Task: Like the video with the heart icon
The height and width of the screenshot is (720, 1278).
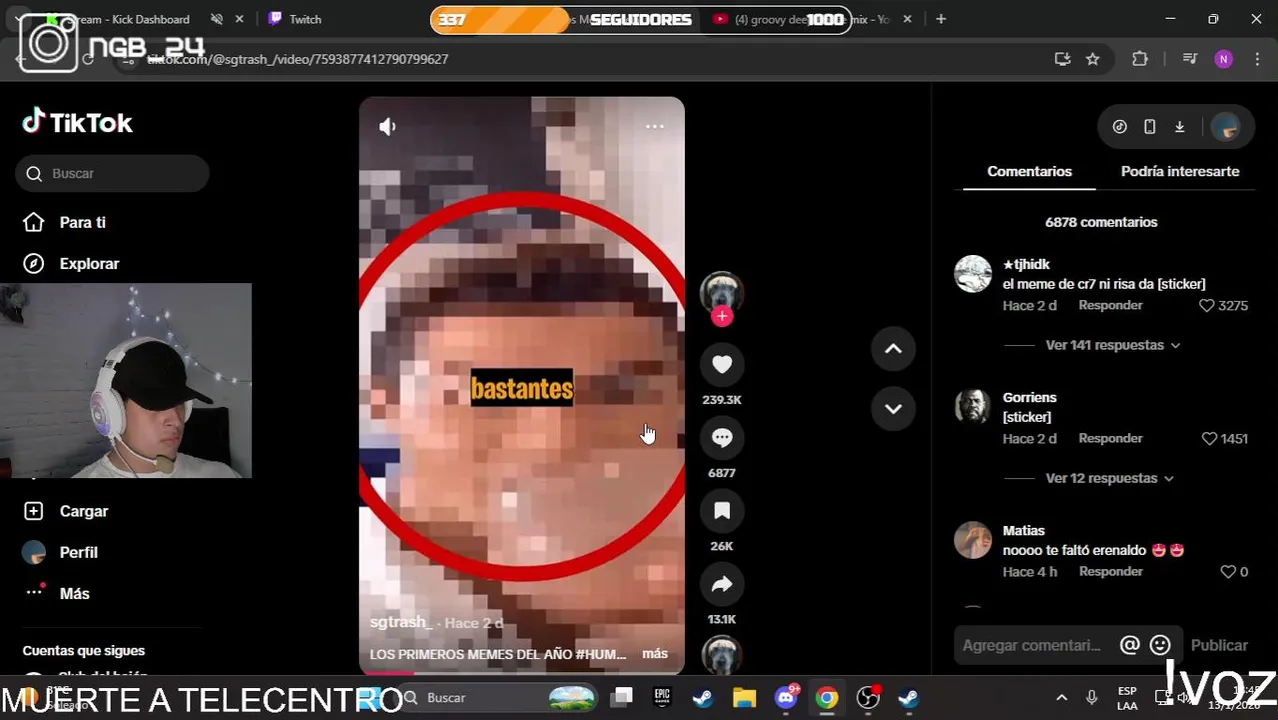Action: point(722,365)
